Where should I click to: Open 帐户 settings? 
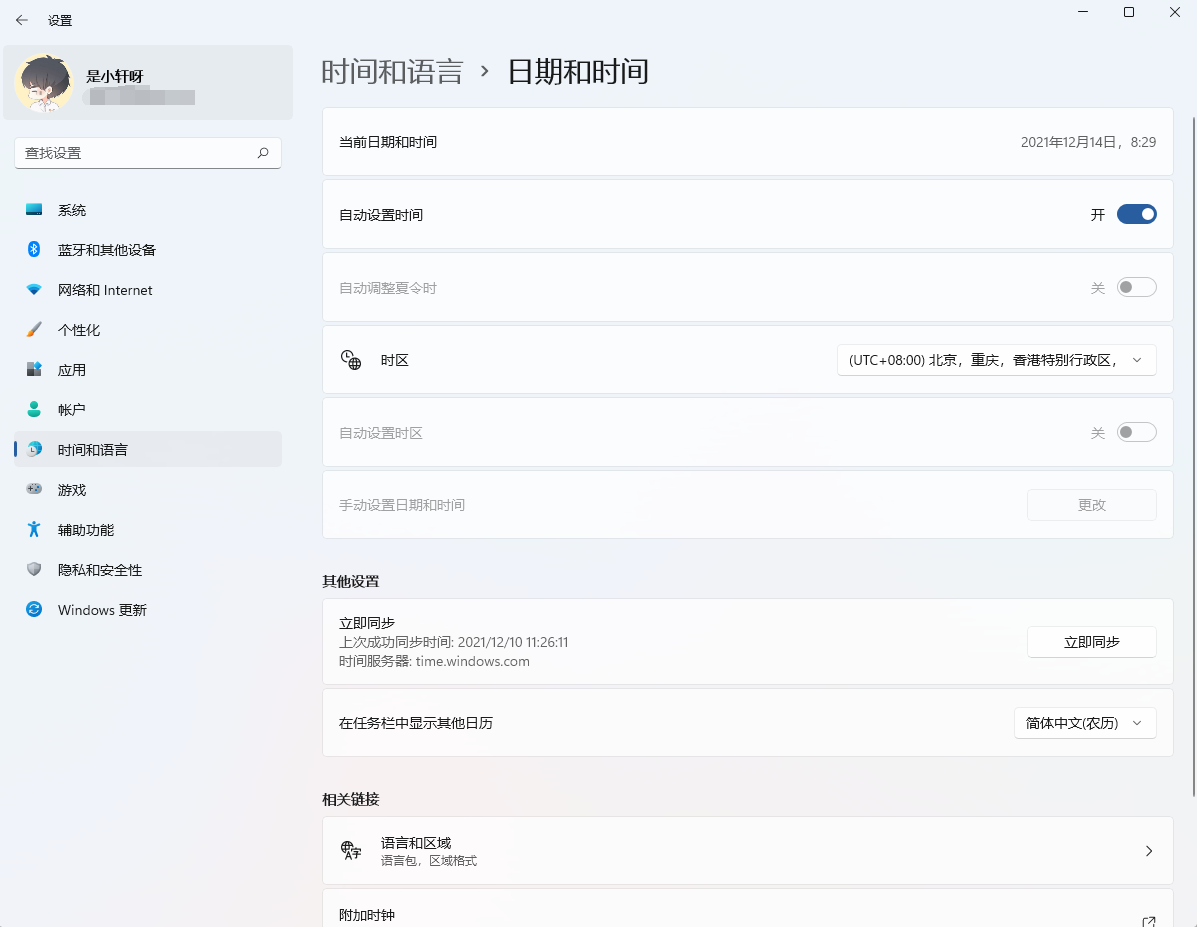[x=148, y=410]
